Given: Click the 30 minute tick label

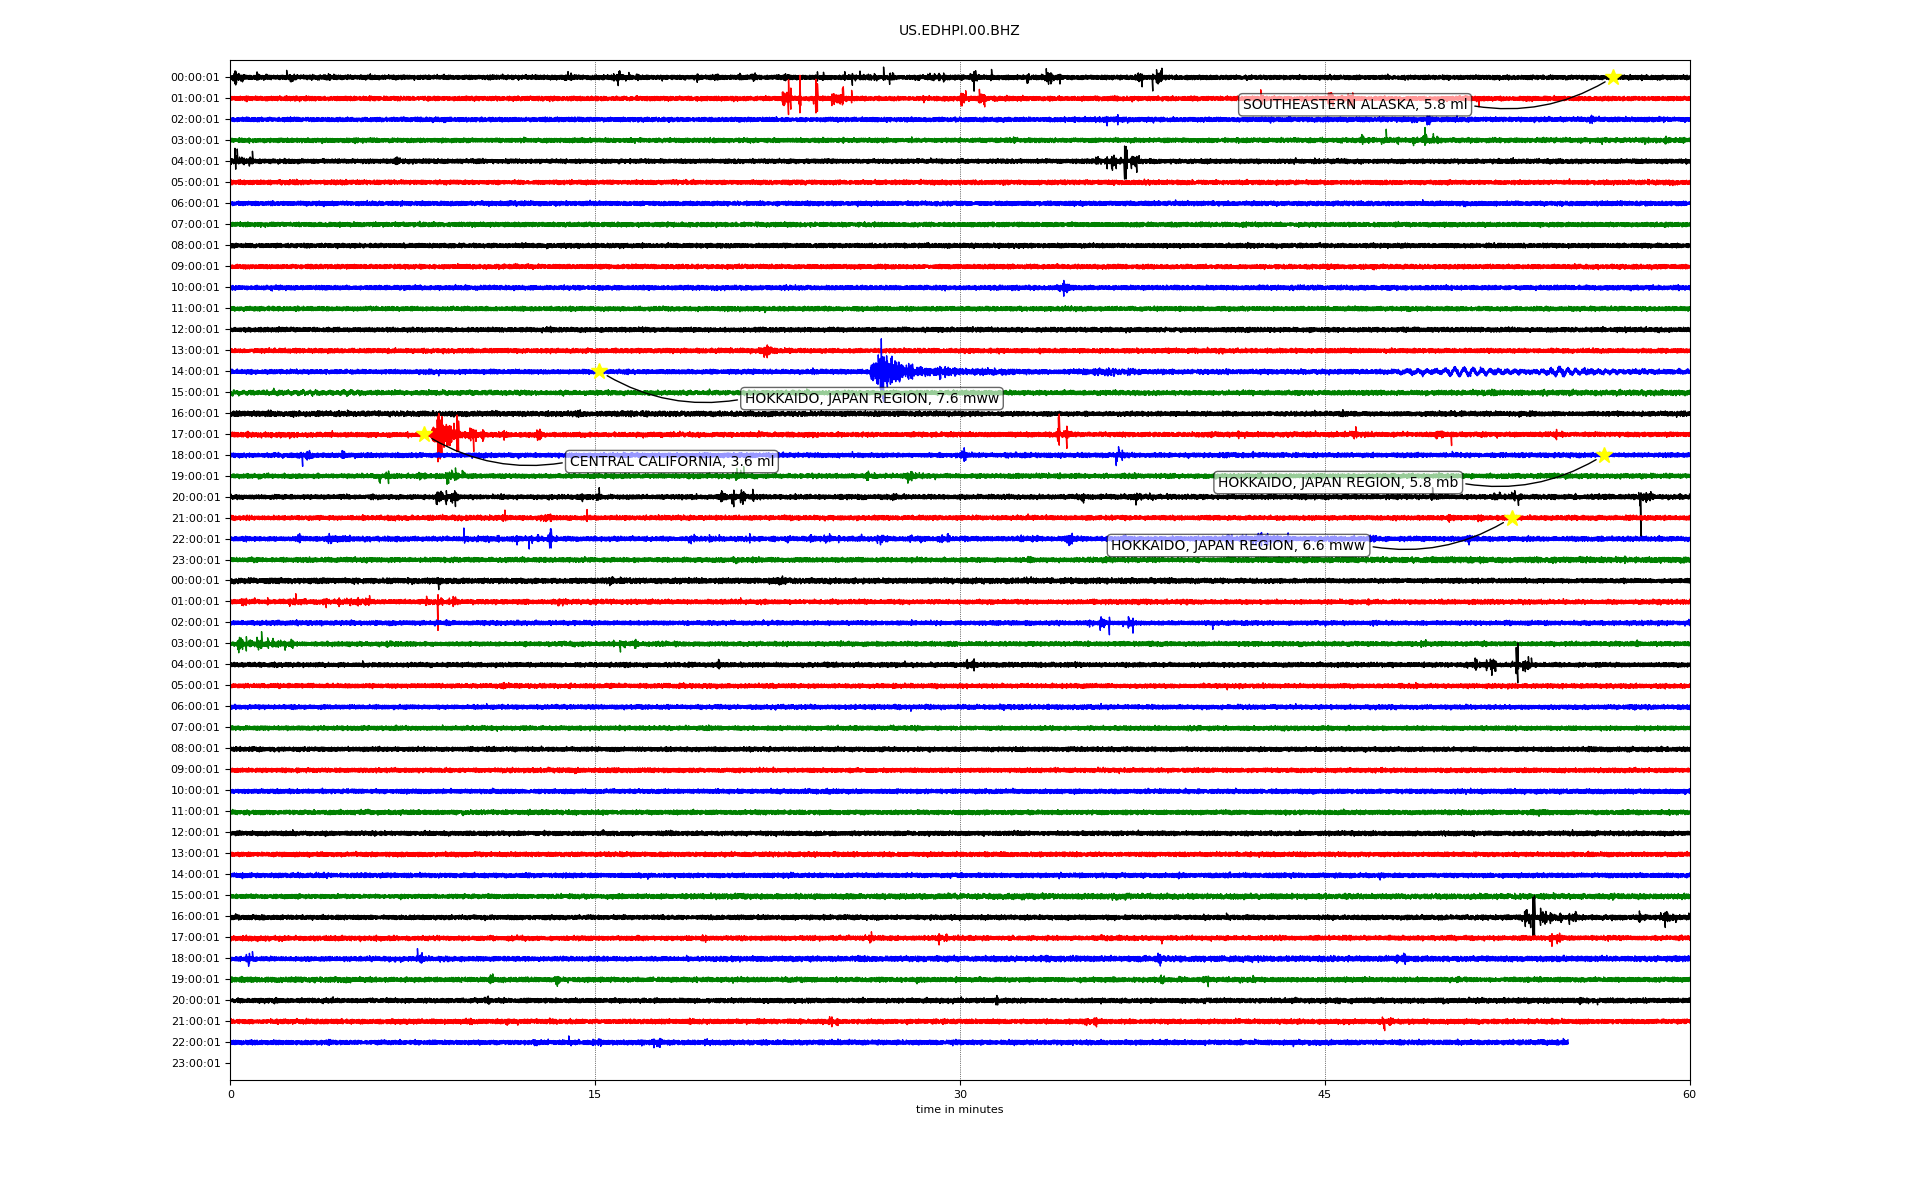Looking at the screenshot, I should pos(960,1094).
